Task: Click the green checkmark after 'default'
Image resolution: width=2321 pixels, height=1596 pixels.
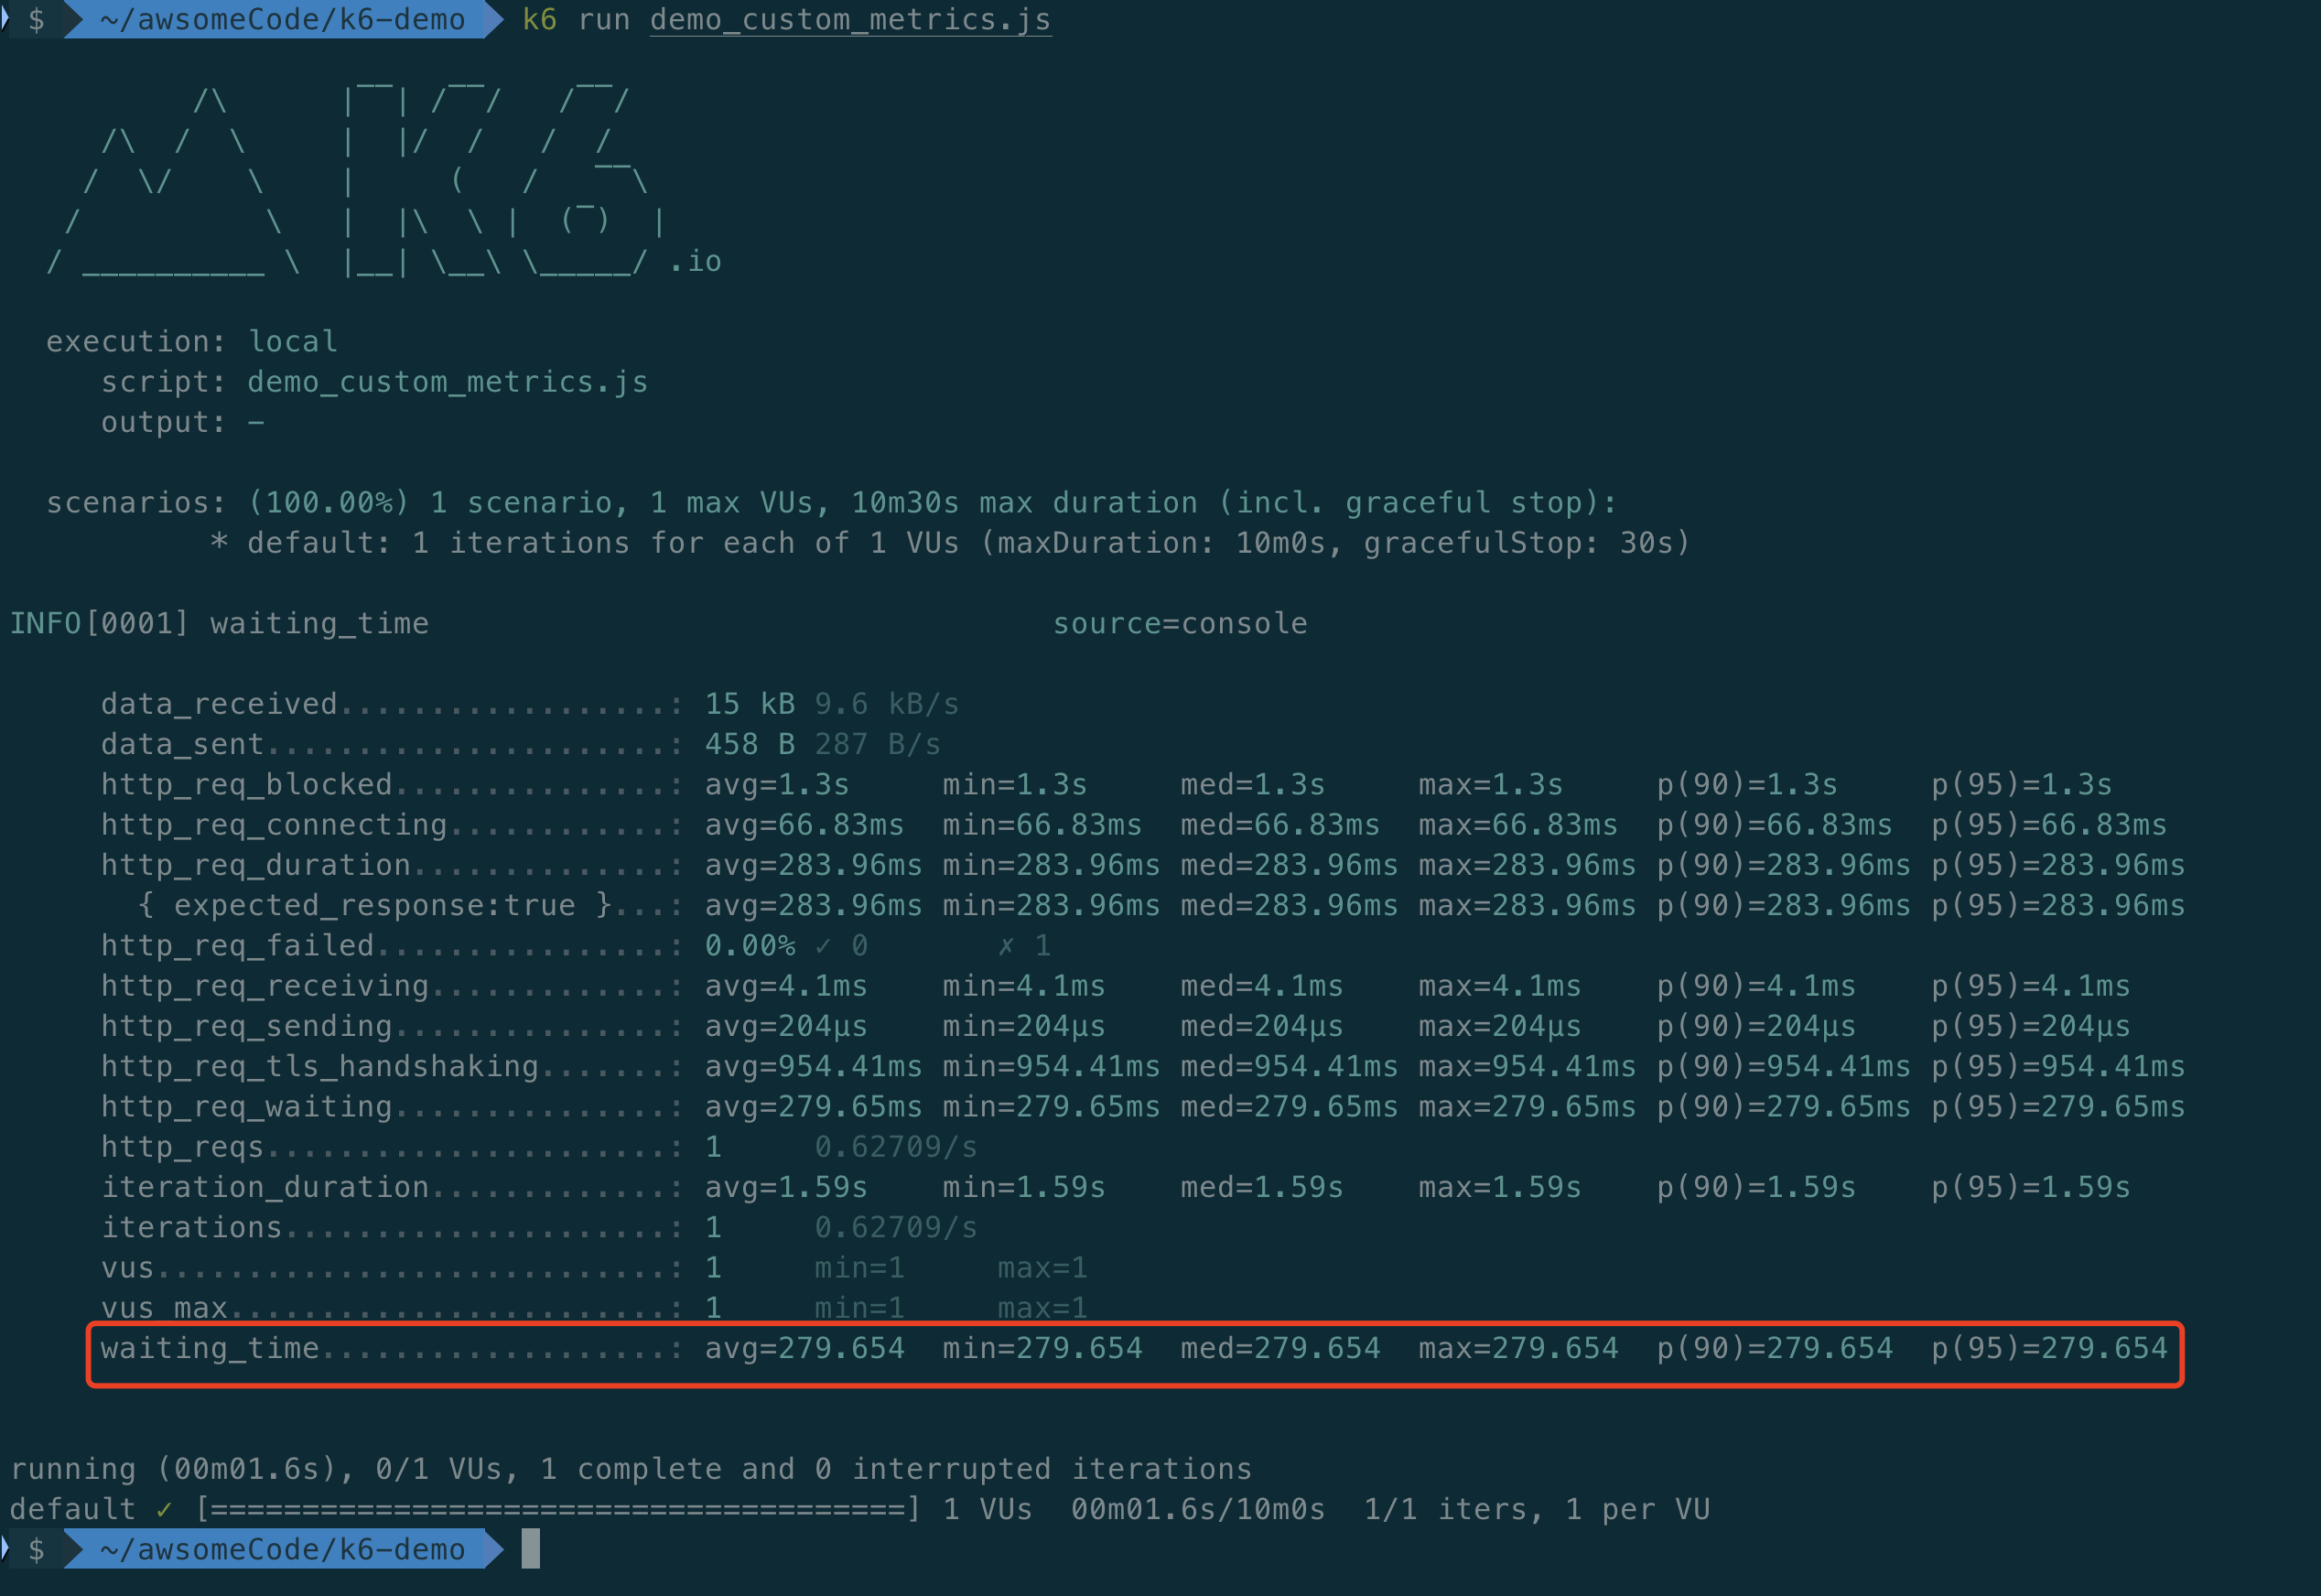Action: pos(164,1510)
